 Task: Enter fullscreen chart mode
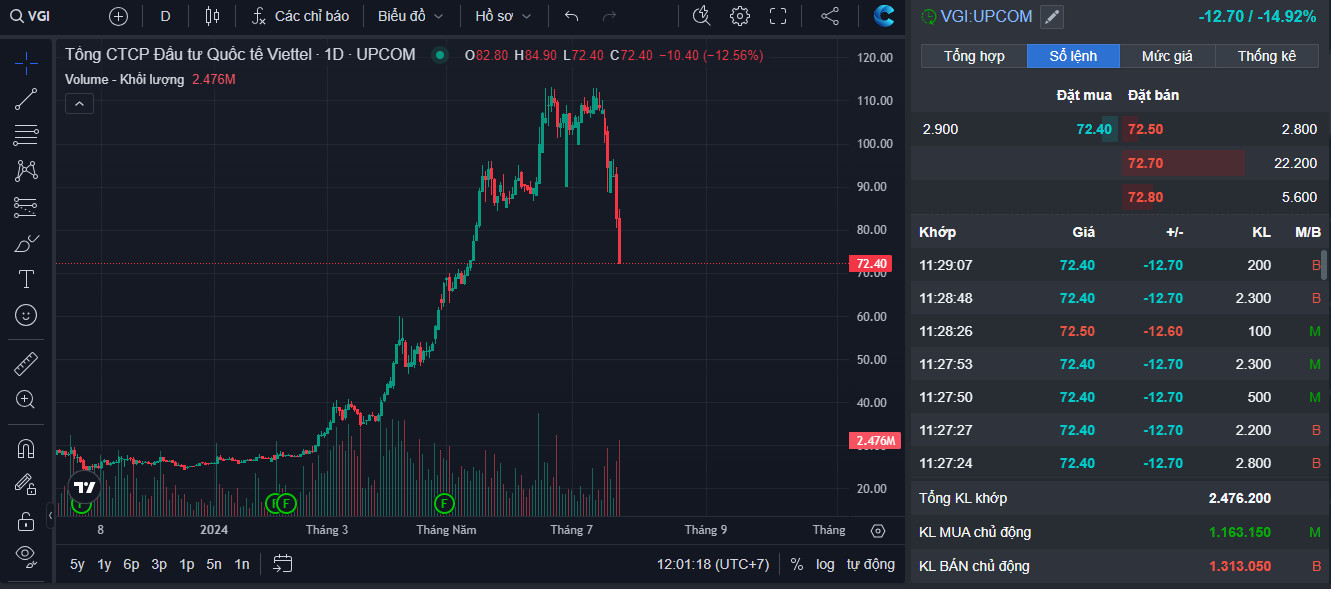tap(778, 16)
